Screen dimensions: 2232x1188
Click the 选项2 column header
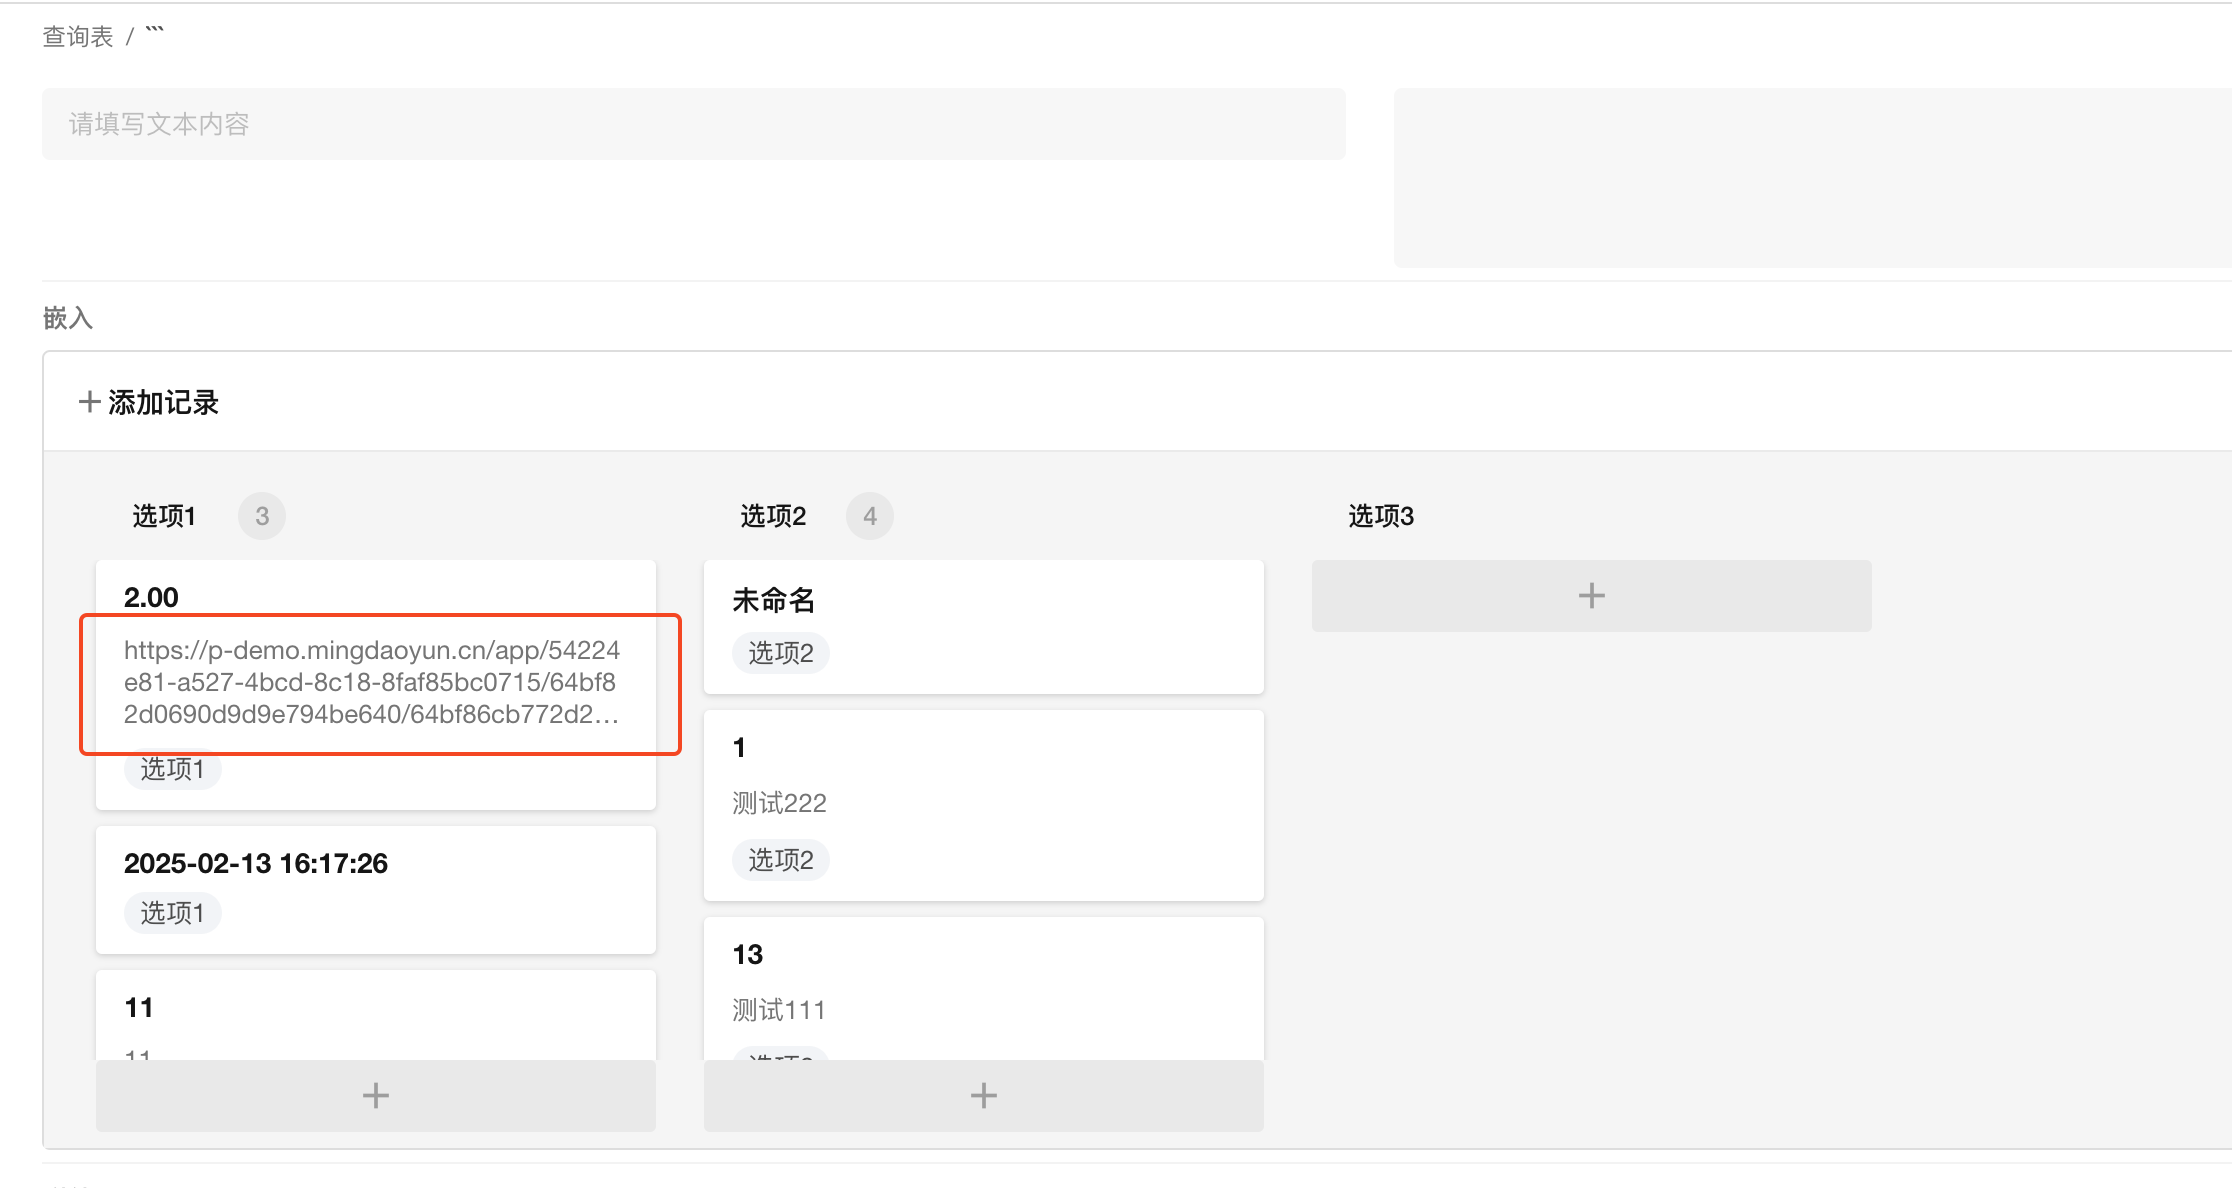(772, 516)
